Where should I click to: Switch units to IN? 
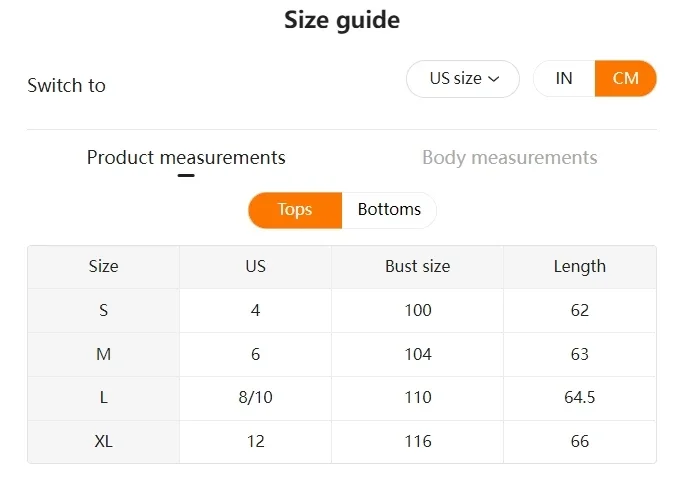pyautogui.click(x=564, y=79)
